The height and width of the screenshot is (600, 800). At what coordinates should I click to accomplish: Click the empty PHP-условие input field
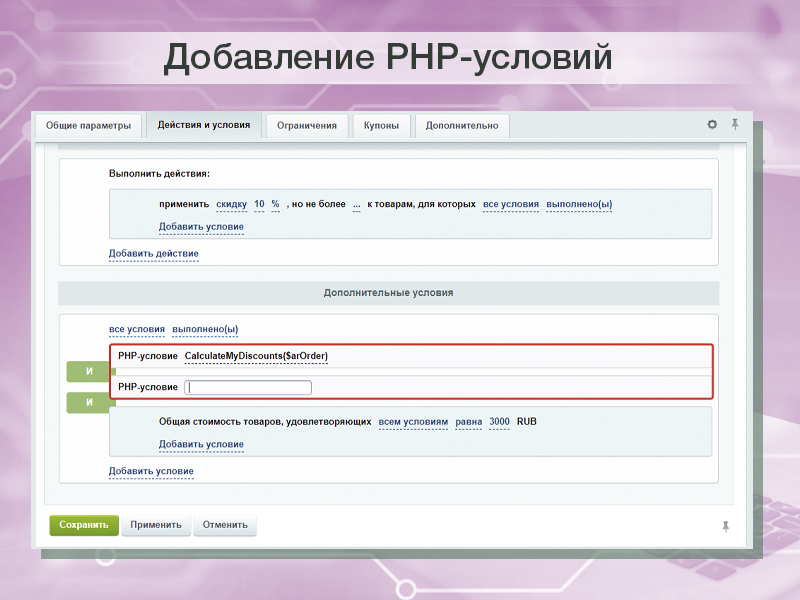click(247, 387)
